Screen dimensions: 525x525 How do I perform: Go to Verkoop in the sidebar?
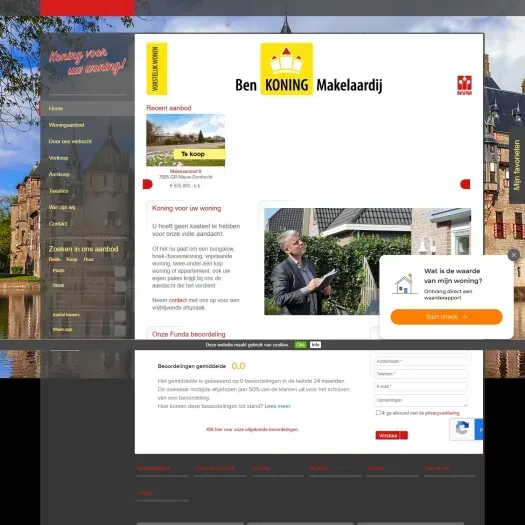point(58,158)
